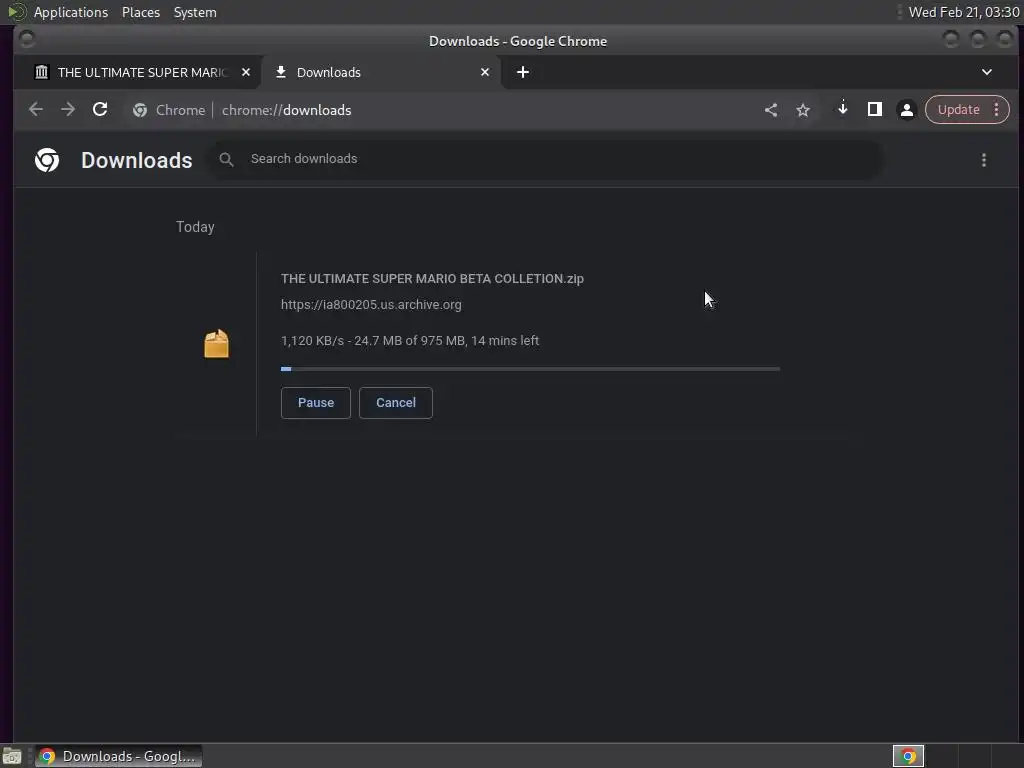The image size is (1024, 768).
Task: Bookmark this page with the star icon
Action: (803, 110)
